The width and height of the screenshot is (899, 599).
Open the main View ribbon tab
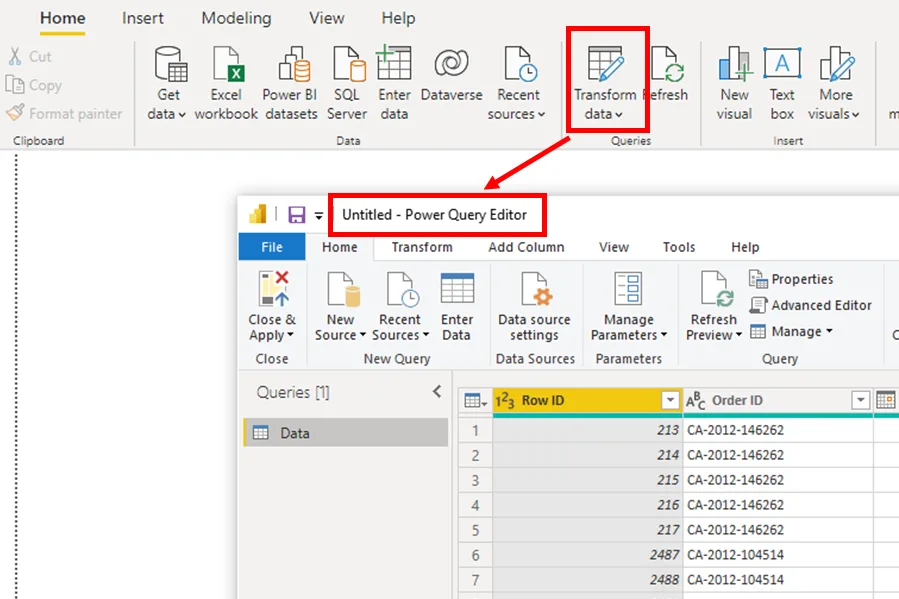327,18
